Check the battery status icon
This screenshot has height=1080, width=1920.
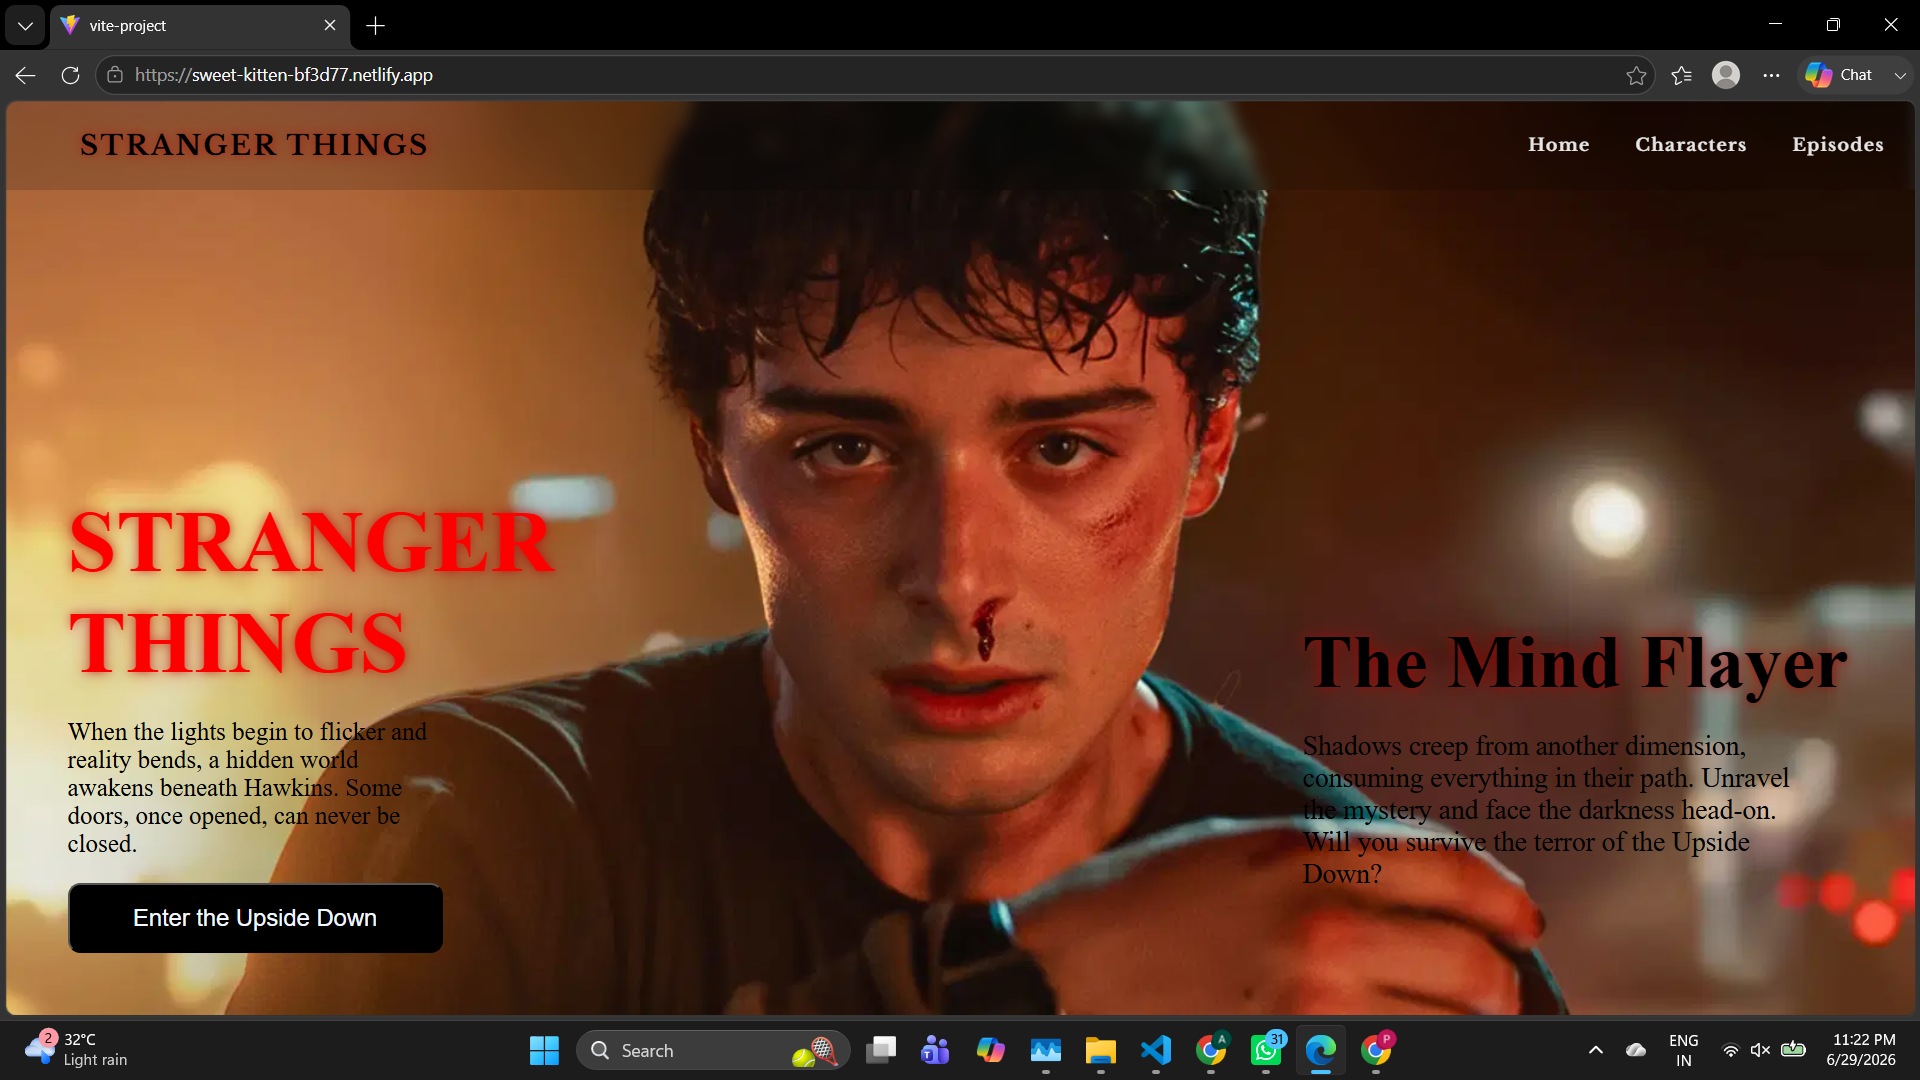coord(1794,1051)
